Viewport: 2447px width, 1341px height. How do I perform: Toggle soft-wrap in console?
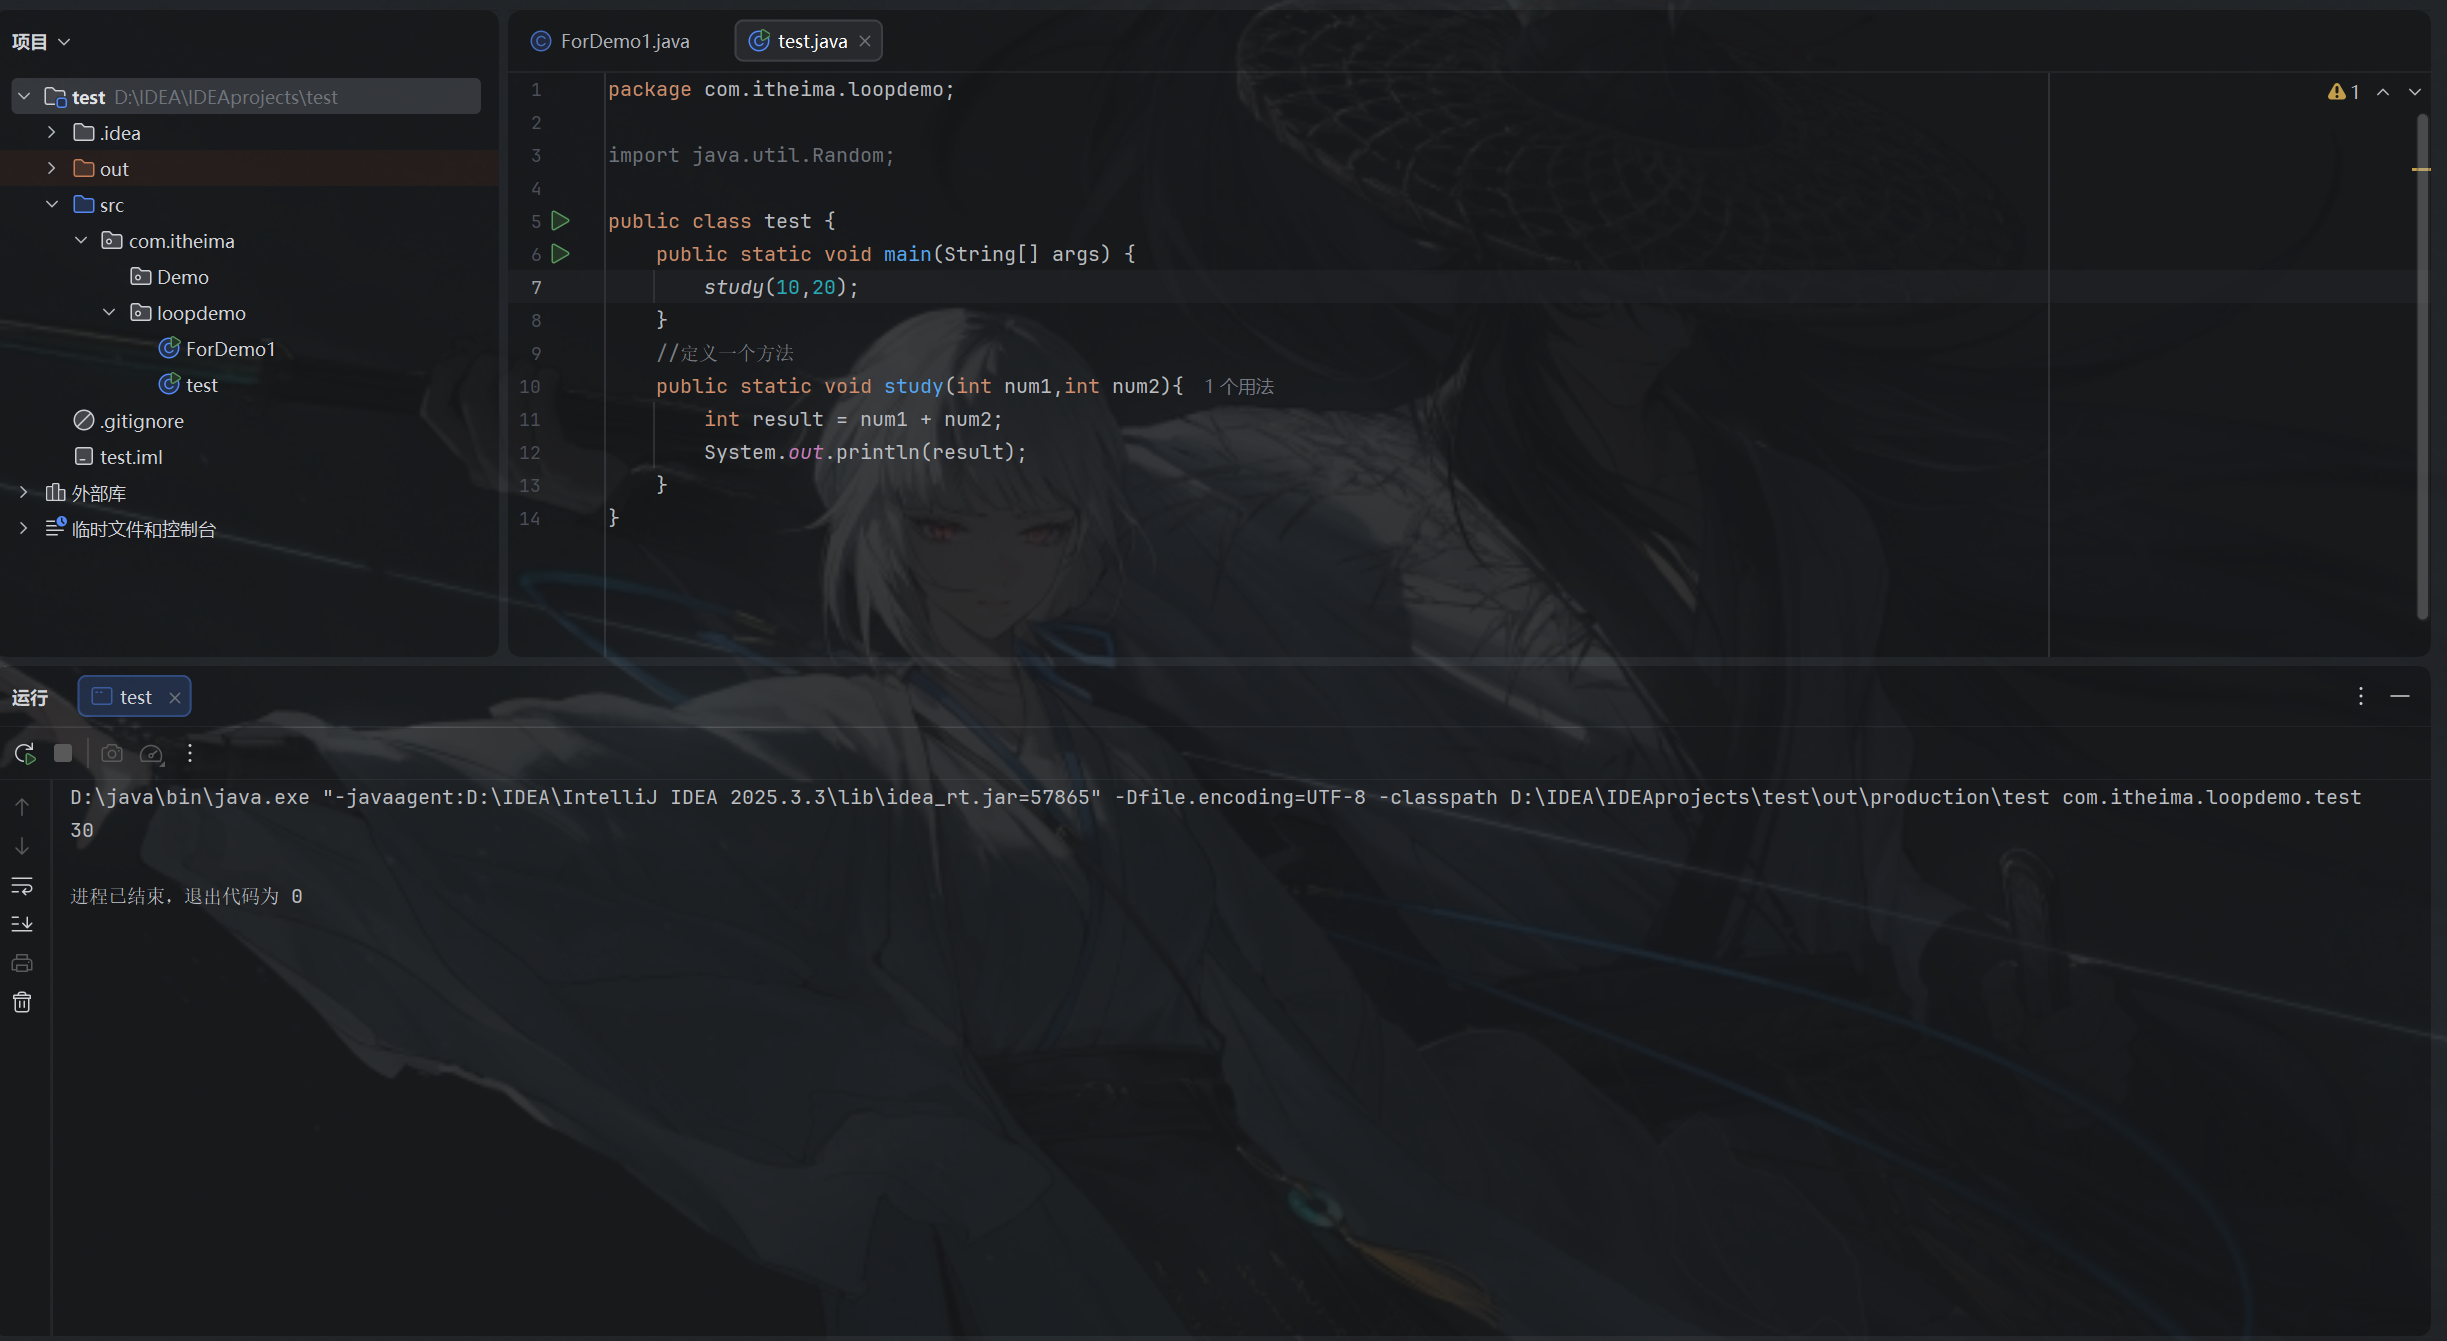(x=22, y=886)
